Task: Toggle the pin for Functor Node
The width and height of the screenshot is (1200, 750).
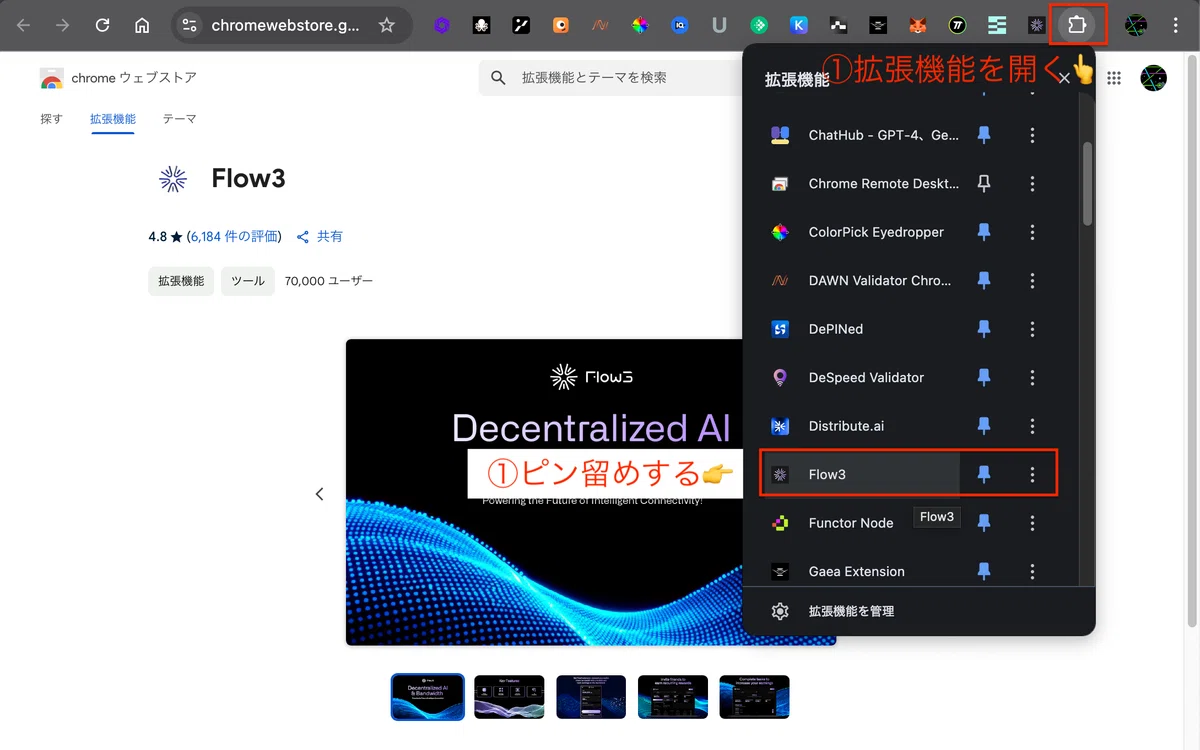Action: click(x=984, y=523)
